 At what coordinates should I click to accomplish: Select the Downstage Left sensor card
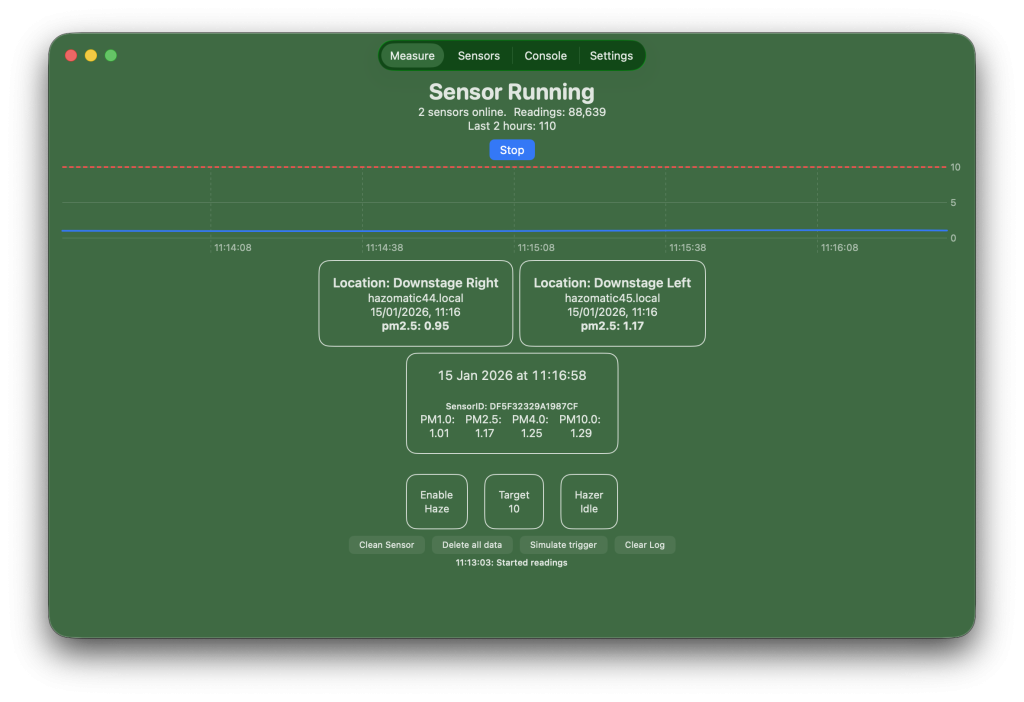[612, 304]
